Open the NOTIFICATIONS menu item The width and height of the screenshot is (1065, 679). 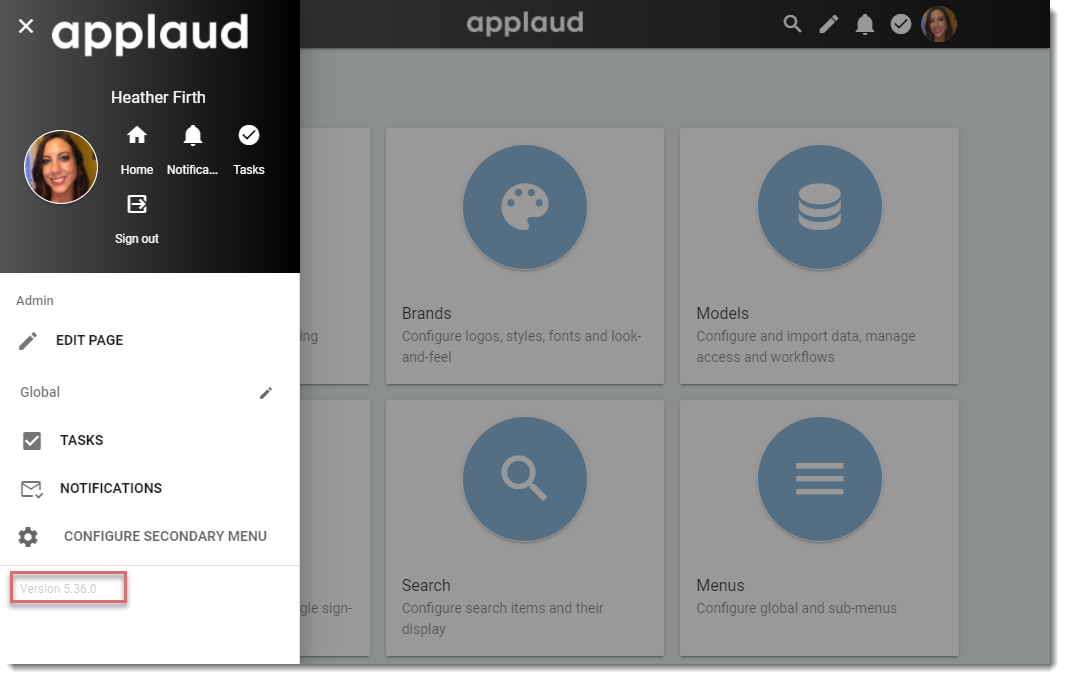[x=111, y=488]
